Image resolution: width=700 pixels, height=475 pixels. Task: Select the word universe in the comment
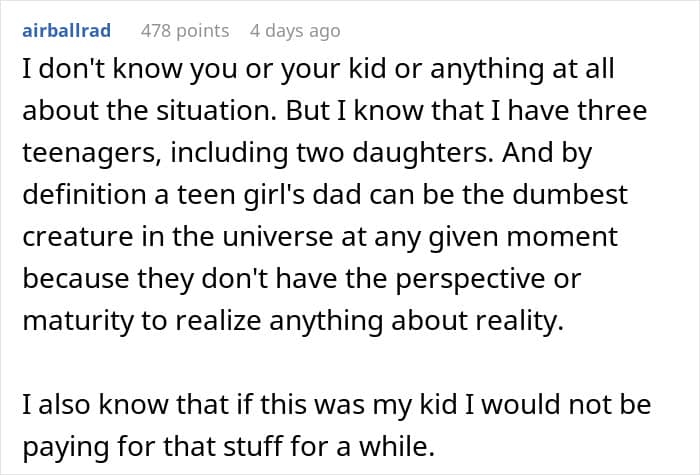[278, 237]
